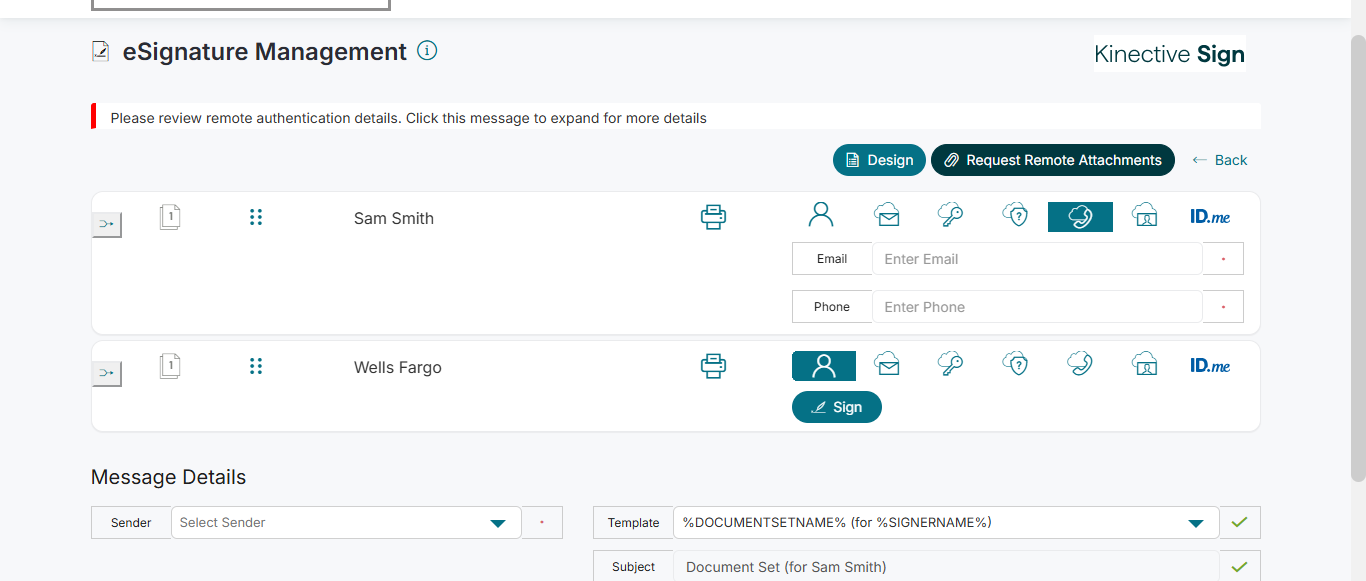
Task: Select ID.me verification for Wells Fargo
Action: tap(1210, 365)
